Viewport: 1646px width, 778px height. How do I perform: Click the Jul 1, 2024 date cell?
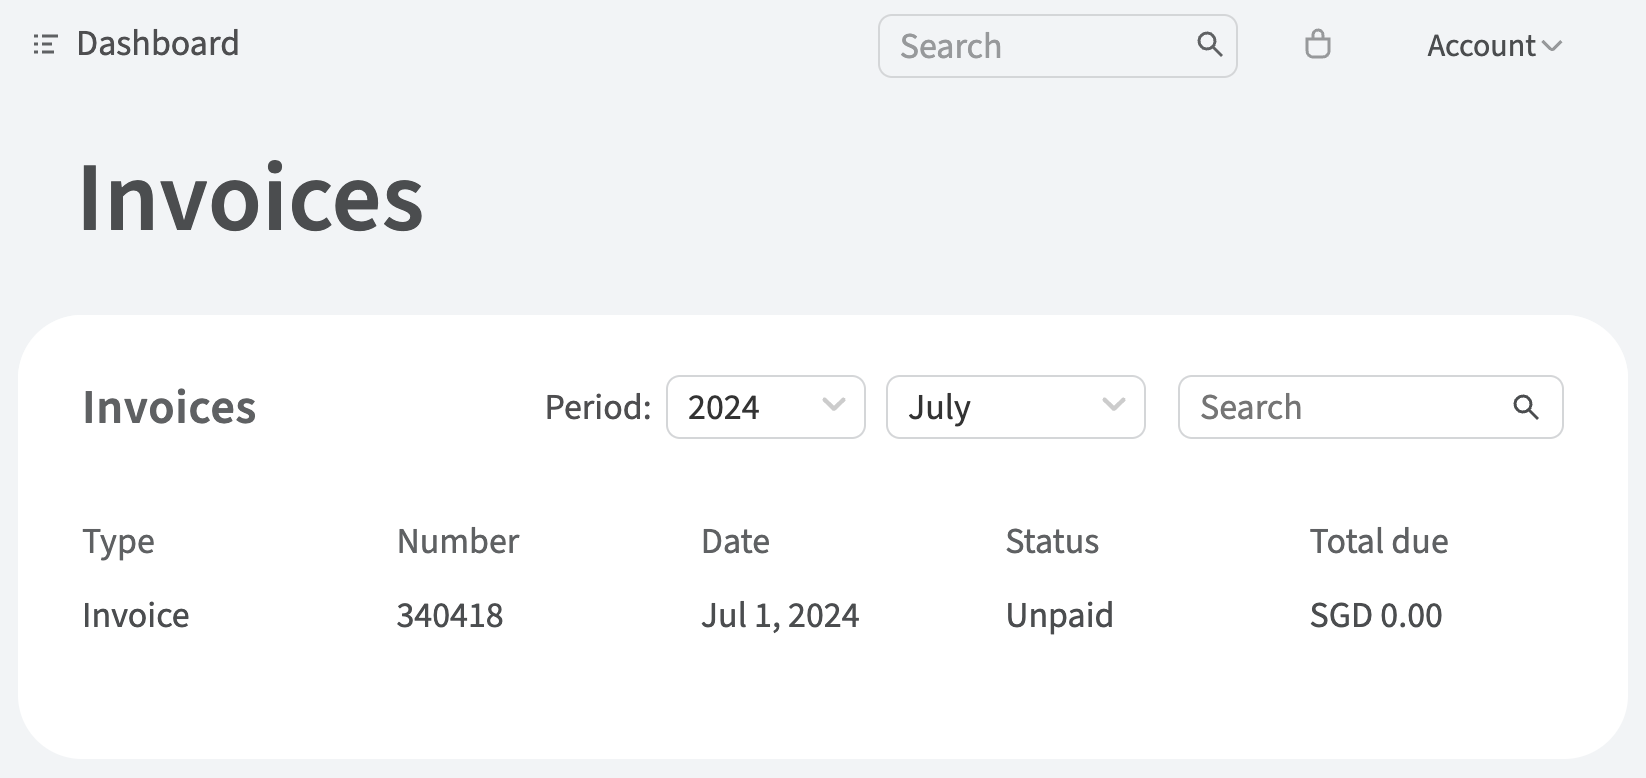pyautogui.click(x=780, y=615)
